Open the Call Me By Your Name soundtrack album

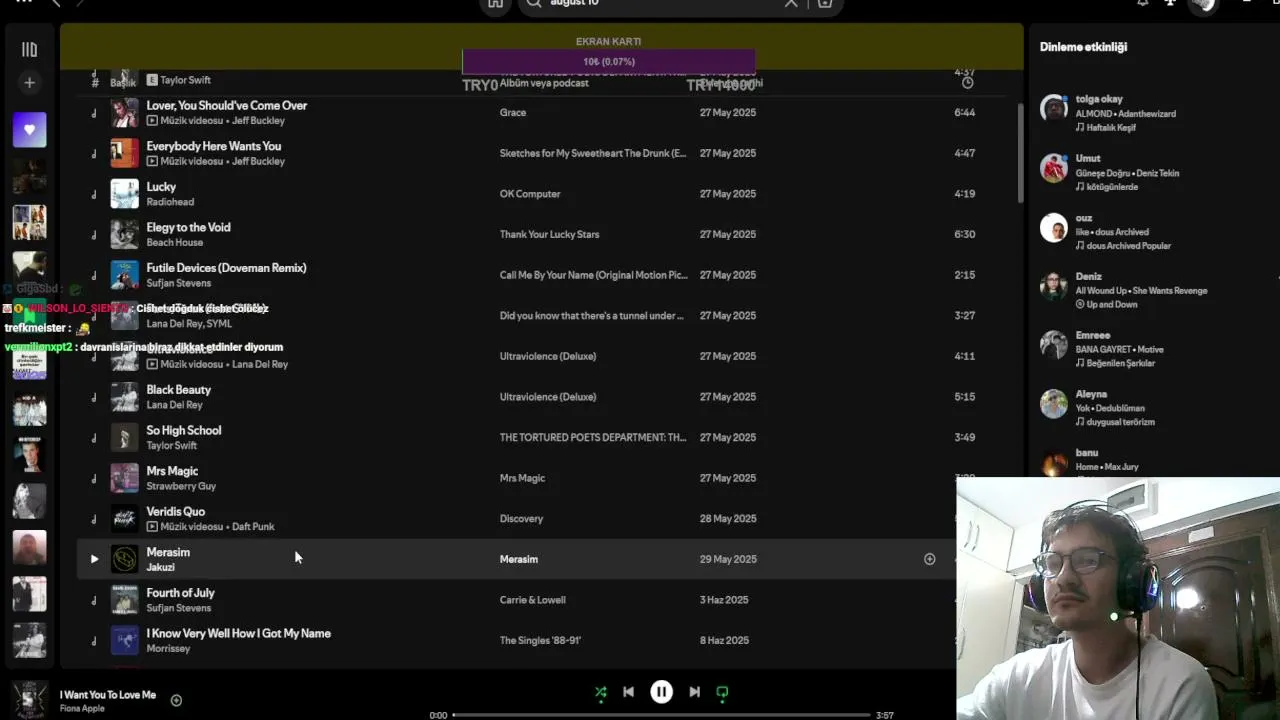click(594, 275)
